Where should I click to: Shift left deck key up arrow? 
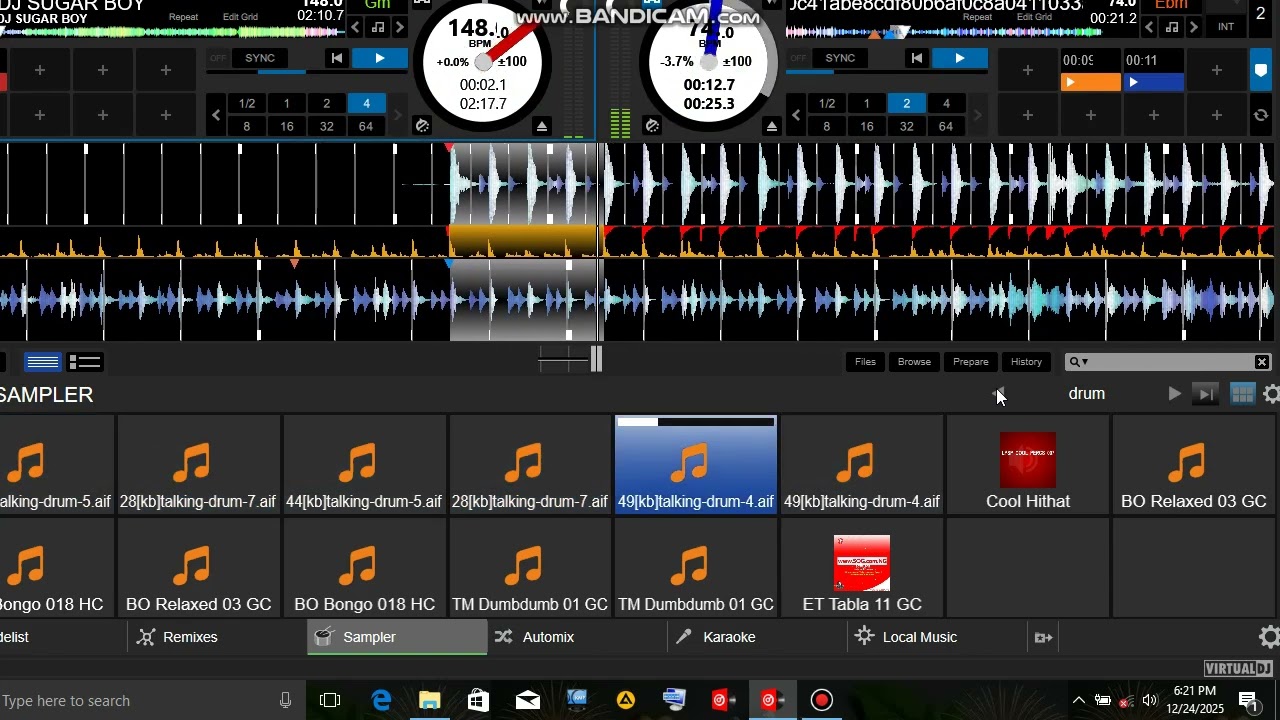(399, 27)
